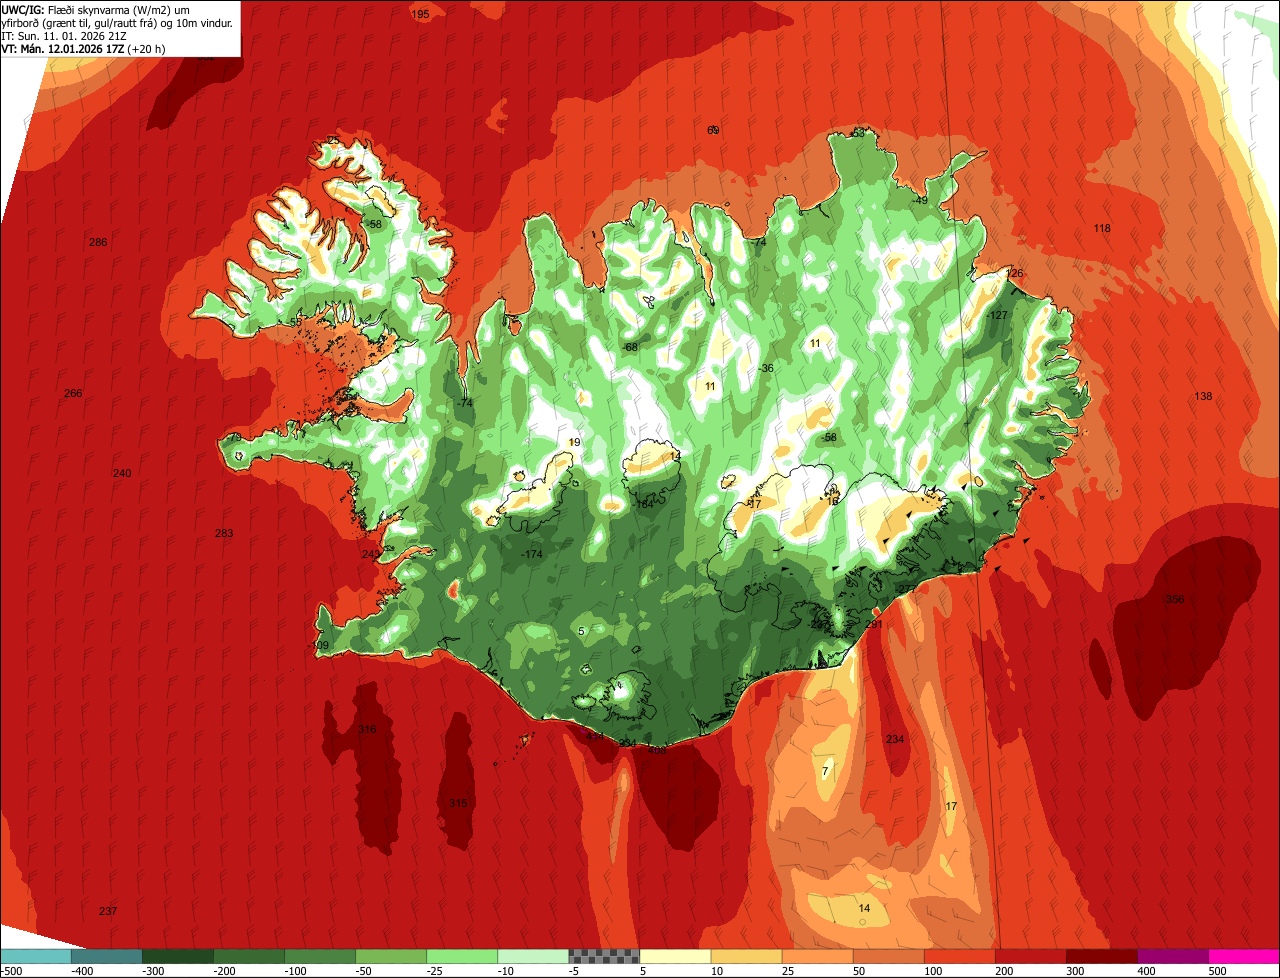Image resolution: width=1280 pixels, height=978 pixels.
Task: Choose the 50 to 100 legend swatch
Action: click(x=887, y=956)
